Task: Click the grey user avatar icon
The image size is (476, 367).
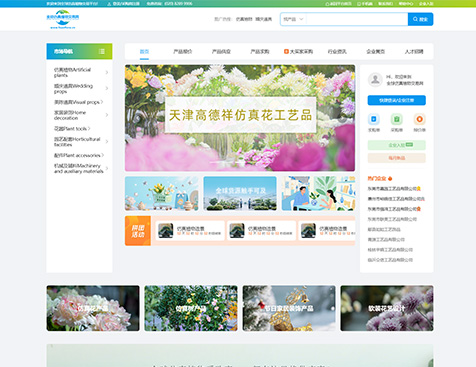Action: (x=375, y=80)
